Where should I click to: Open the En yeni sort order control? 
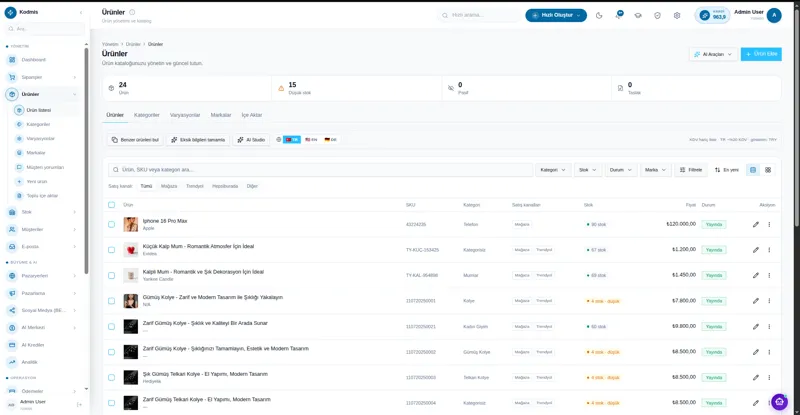coord(727,170)
